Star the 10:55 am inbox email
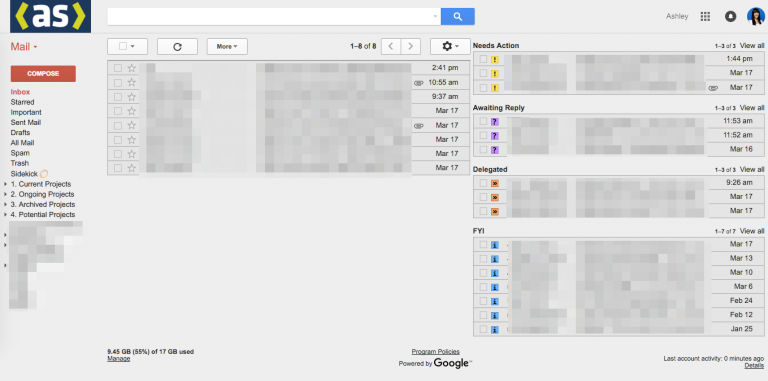768x381 pixels. [x=131, y=82]
